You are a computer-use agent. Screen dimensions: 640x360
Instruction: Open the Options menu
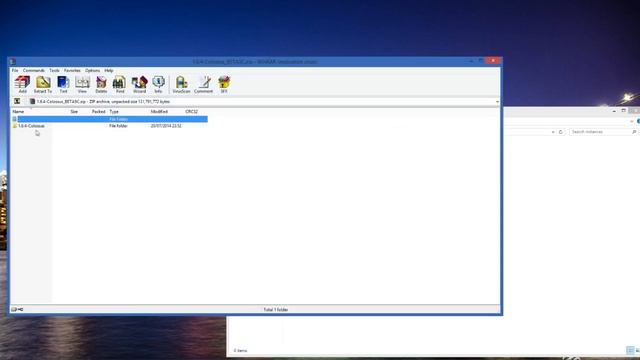tap(92, 71)
